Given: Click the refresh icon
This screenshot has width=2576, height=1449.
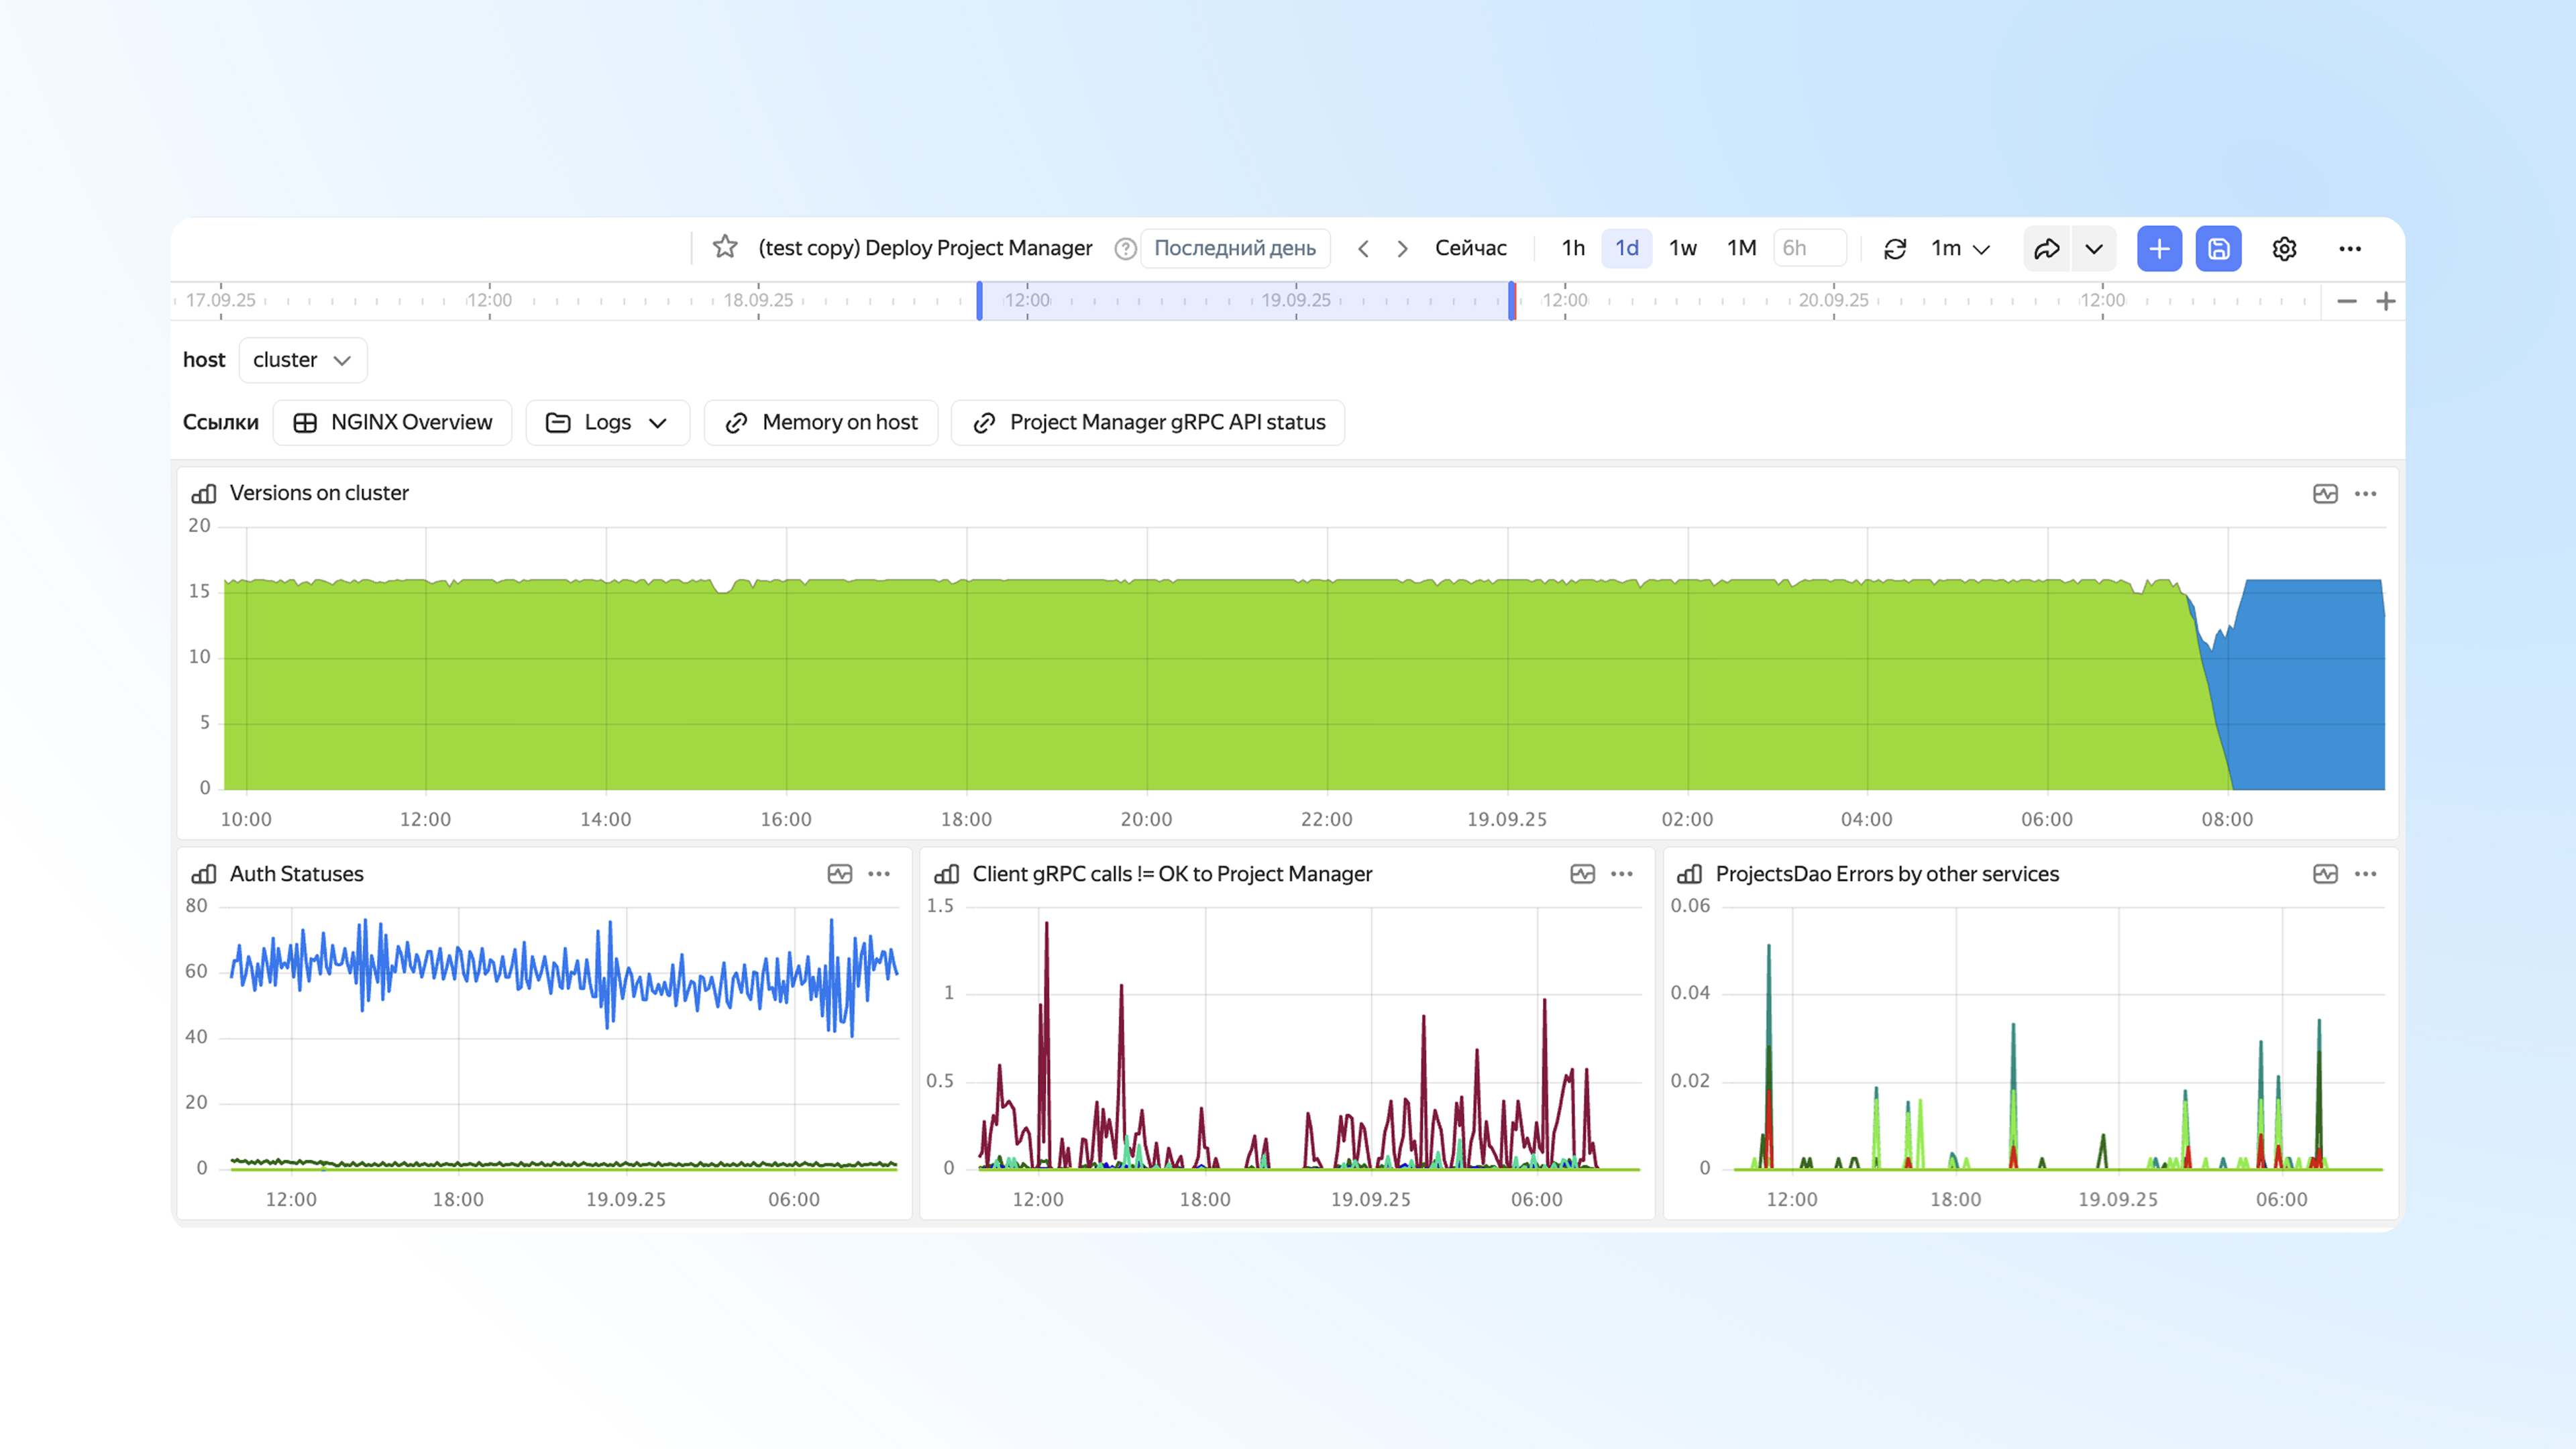Looking at the screenshot, I should pyautogui.click(x=1895, y=249).
